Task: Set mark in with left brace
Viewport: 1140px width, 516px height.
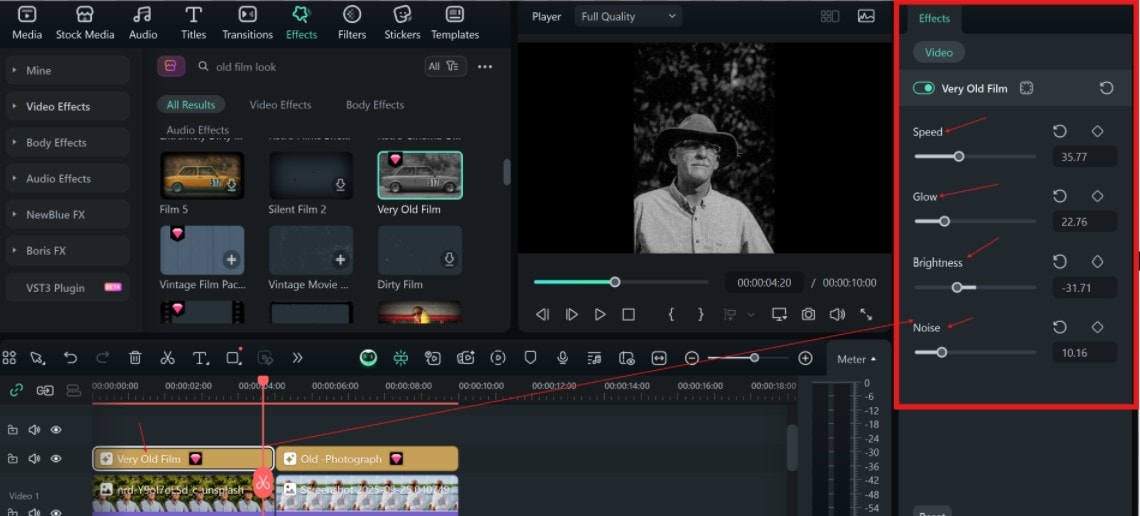Action: pyautogui.click(x=671, y=315)
